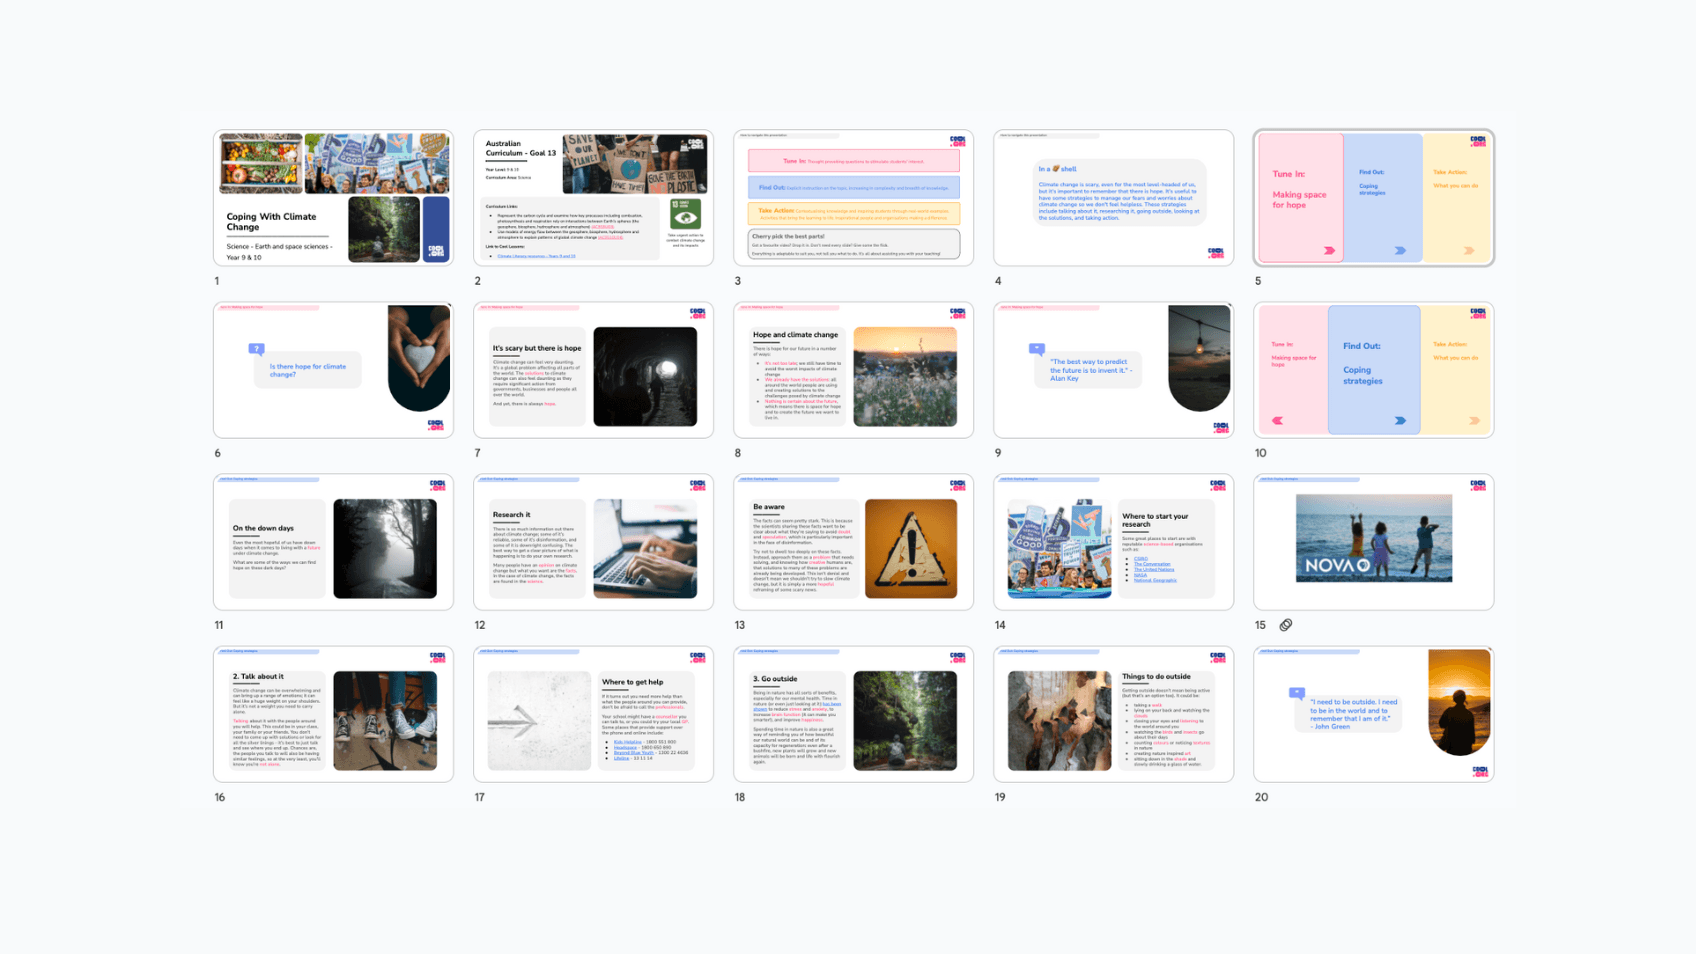Open the CSIRO link on slide 14

point(1141,559)
